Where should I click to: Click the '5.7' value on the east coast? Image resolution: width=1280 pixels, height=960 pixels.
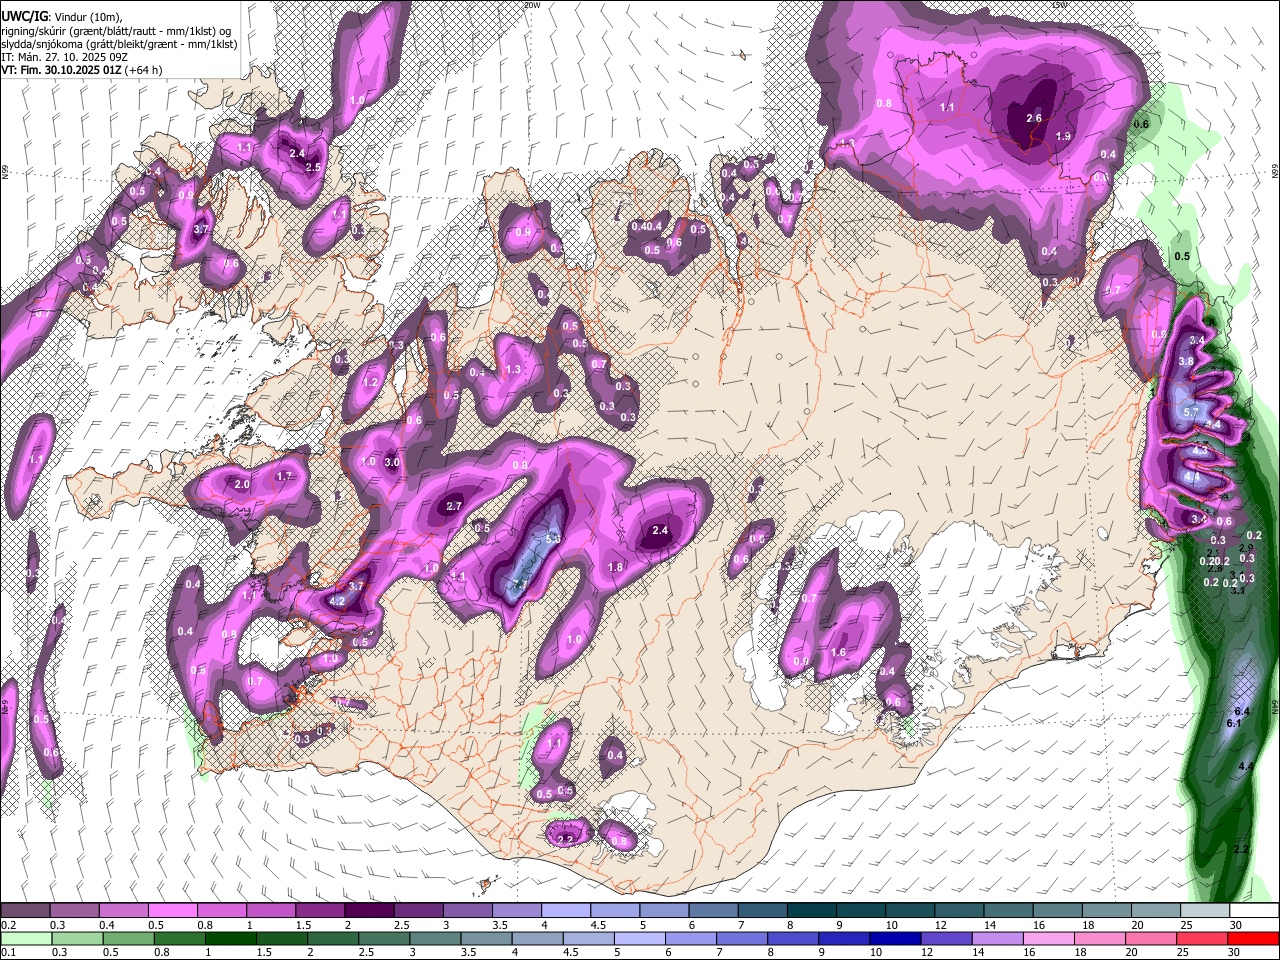coord(1191,412)
